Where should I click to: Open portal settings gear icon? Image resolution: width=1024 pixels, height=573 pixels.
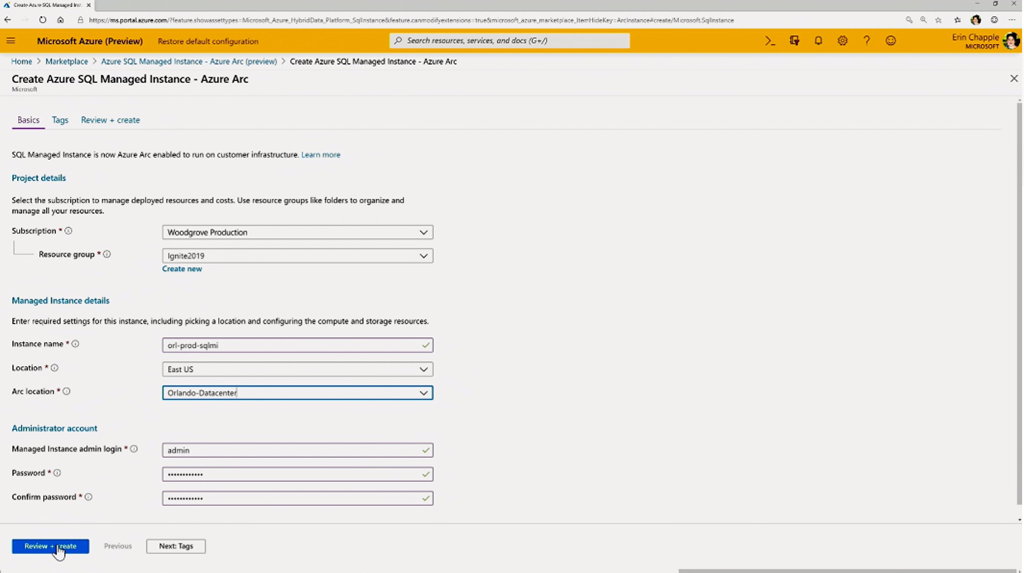(842, 41)
